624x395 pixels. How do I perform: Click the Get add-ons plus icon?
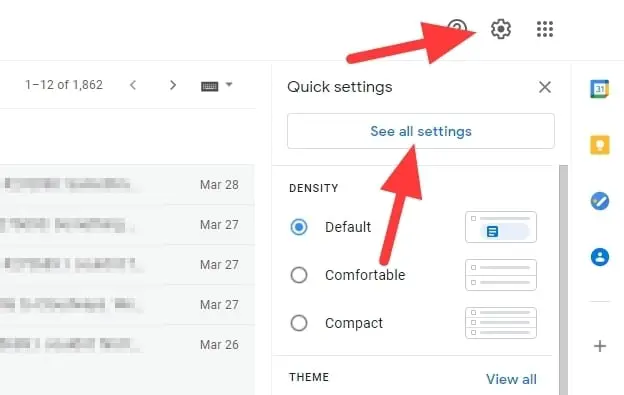pos(600,346)
